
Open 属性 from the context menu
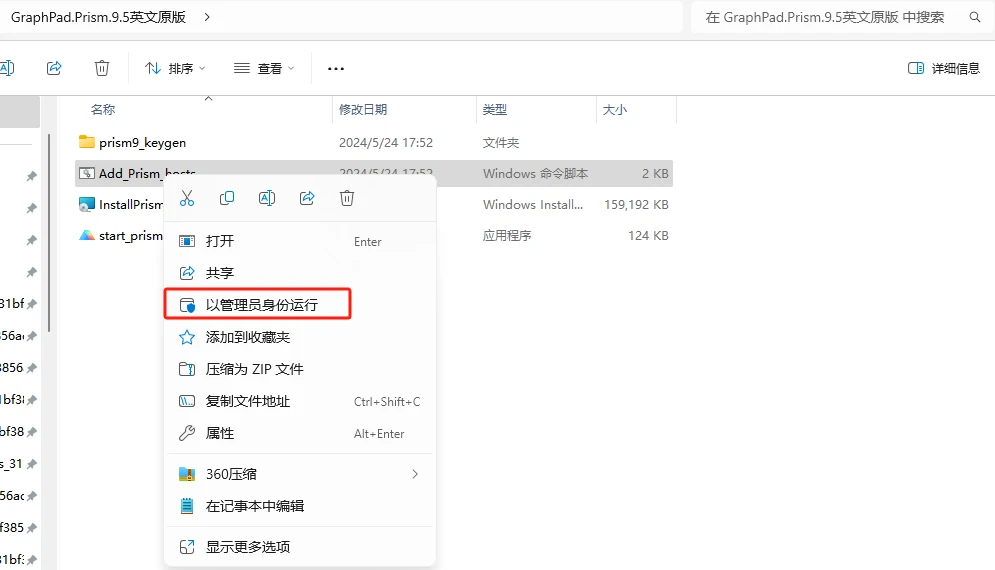point(300,433)
